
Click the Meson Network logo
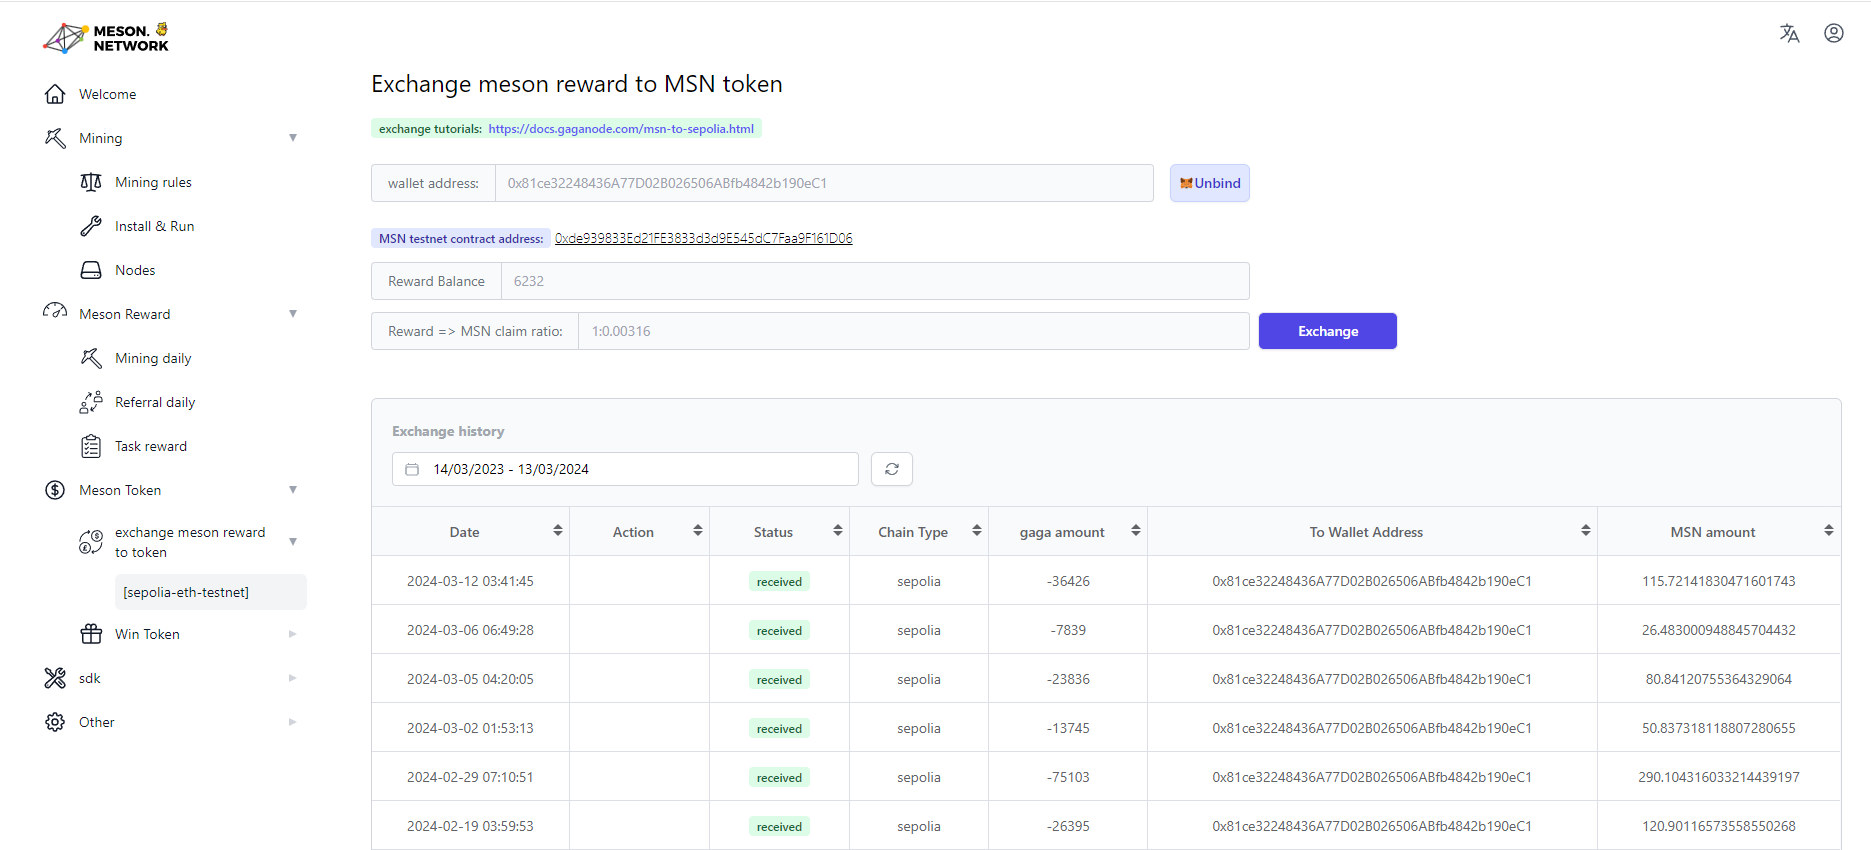(106, 38)
